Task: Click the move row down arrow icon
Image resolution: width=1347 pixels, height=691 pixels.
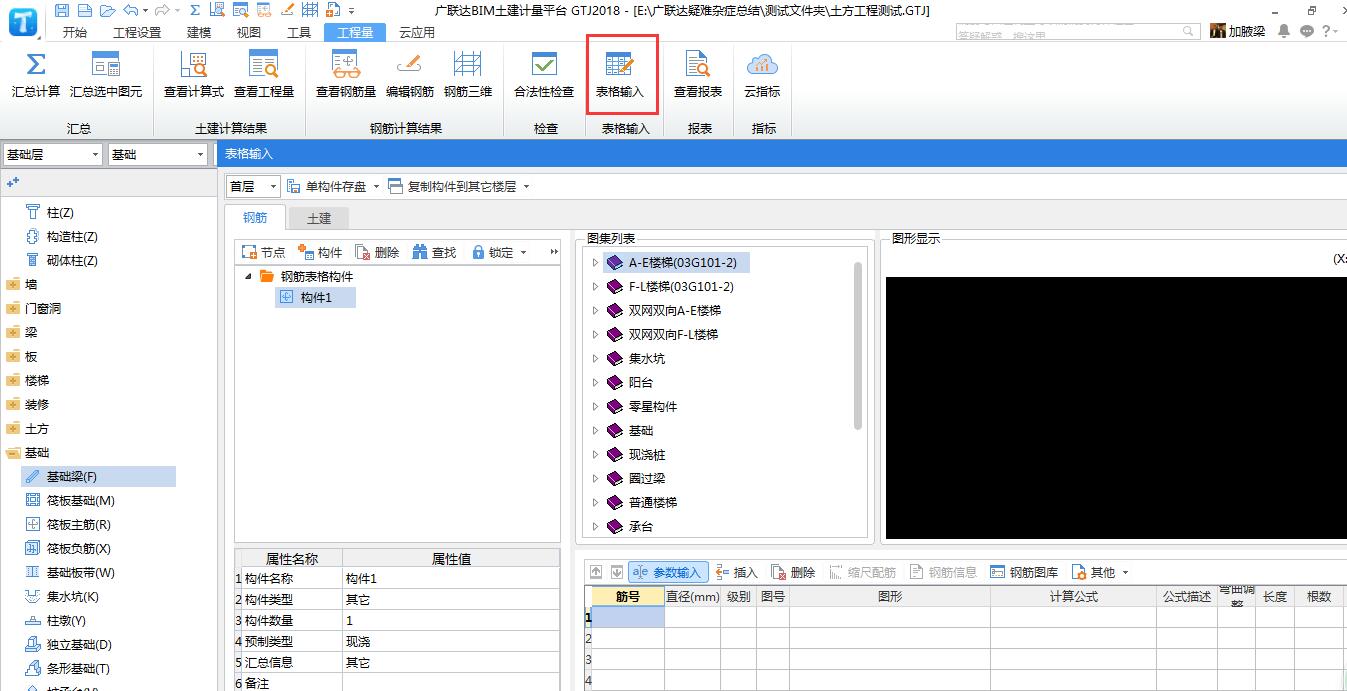Action: pyautogui.click(x=616, y=572)
